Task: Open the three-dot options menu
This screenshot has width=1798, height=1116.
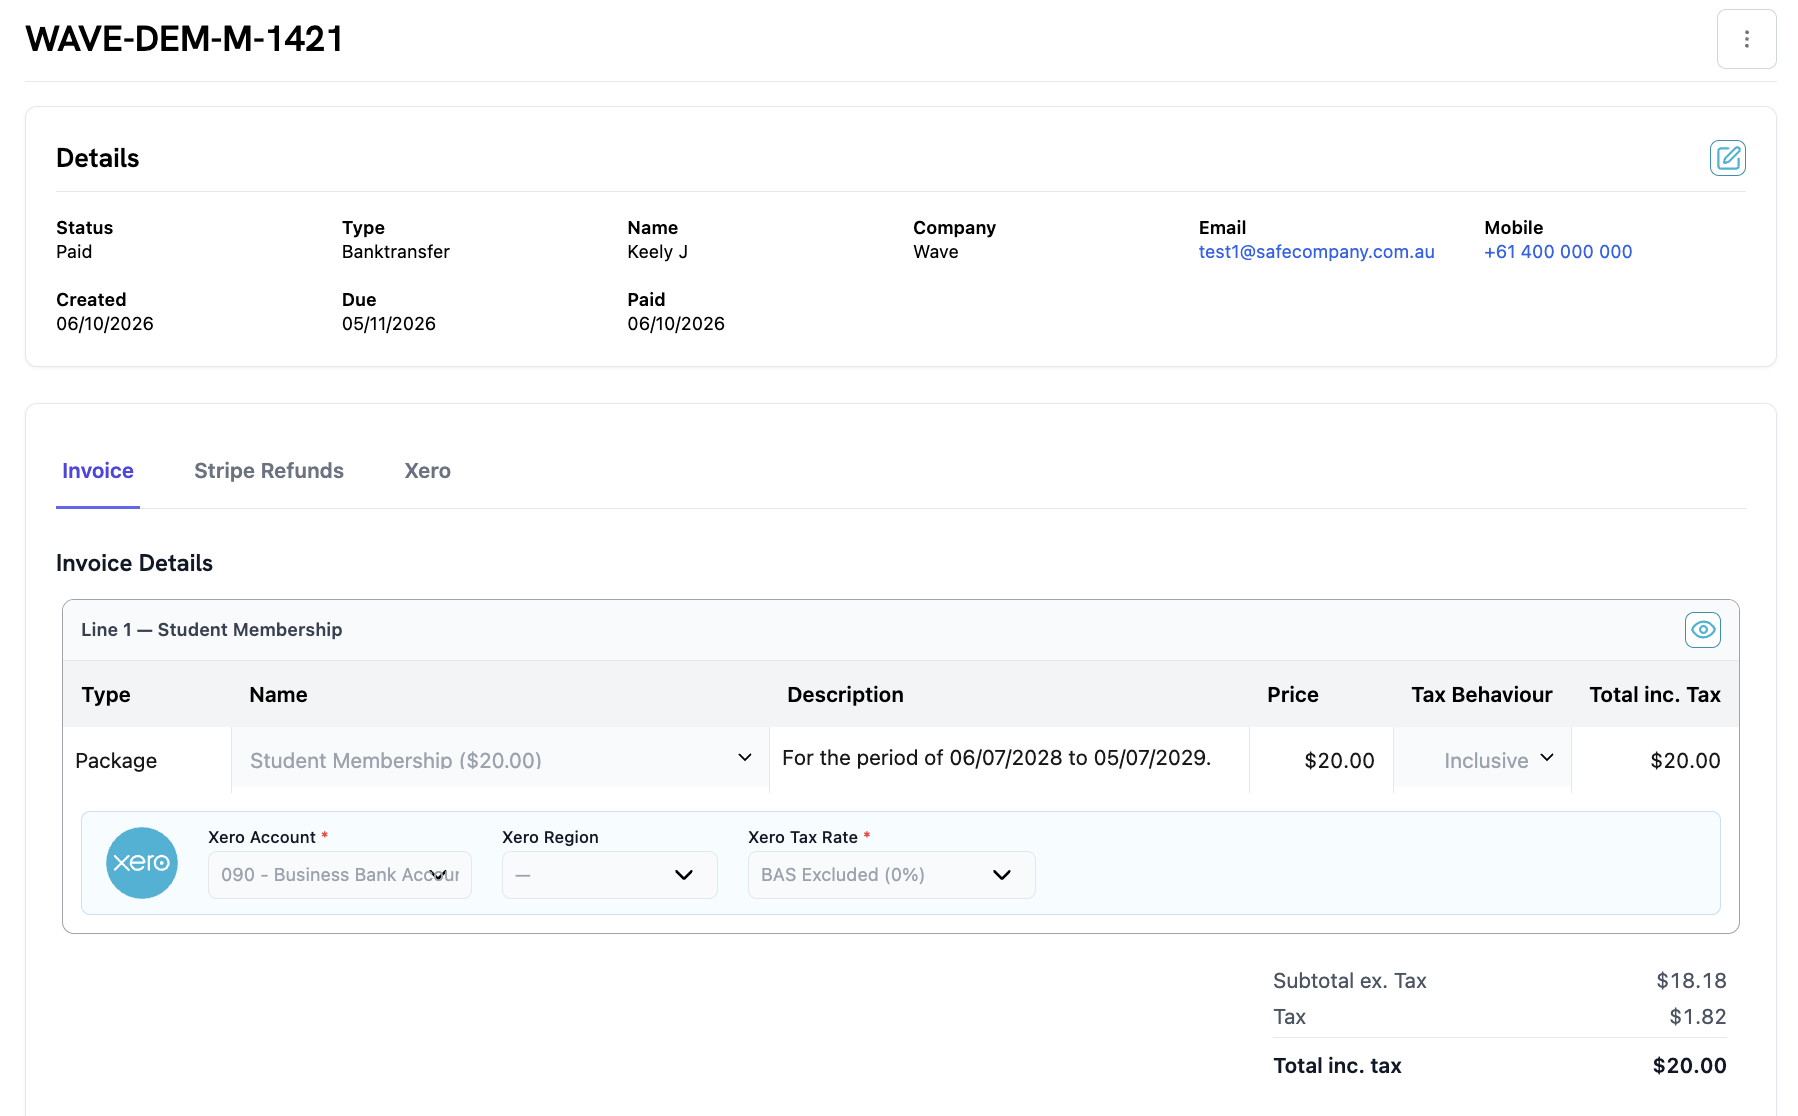Action: [x=1746, y=39]
